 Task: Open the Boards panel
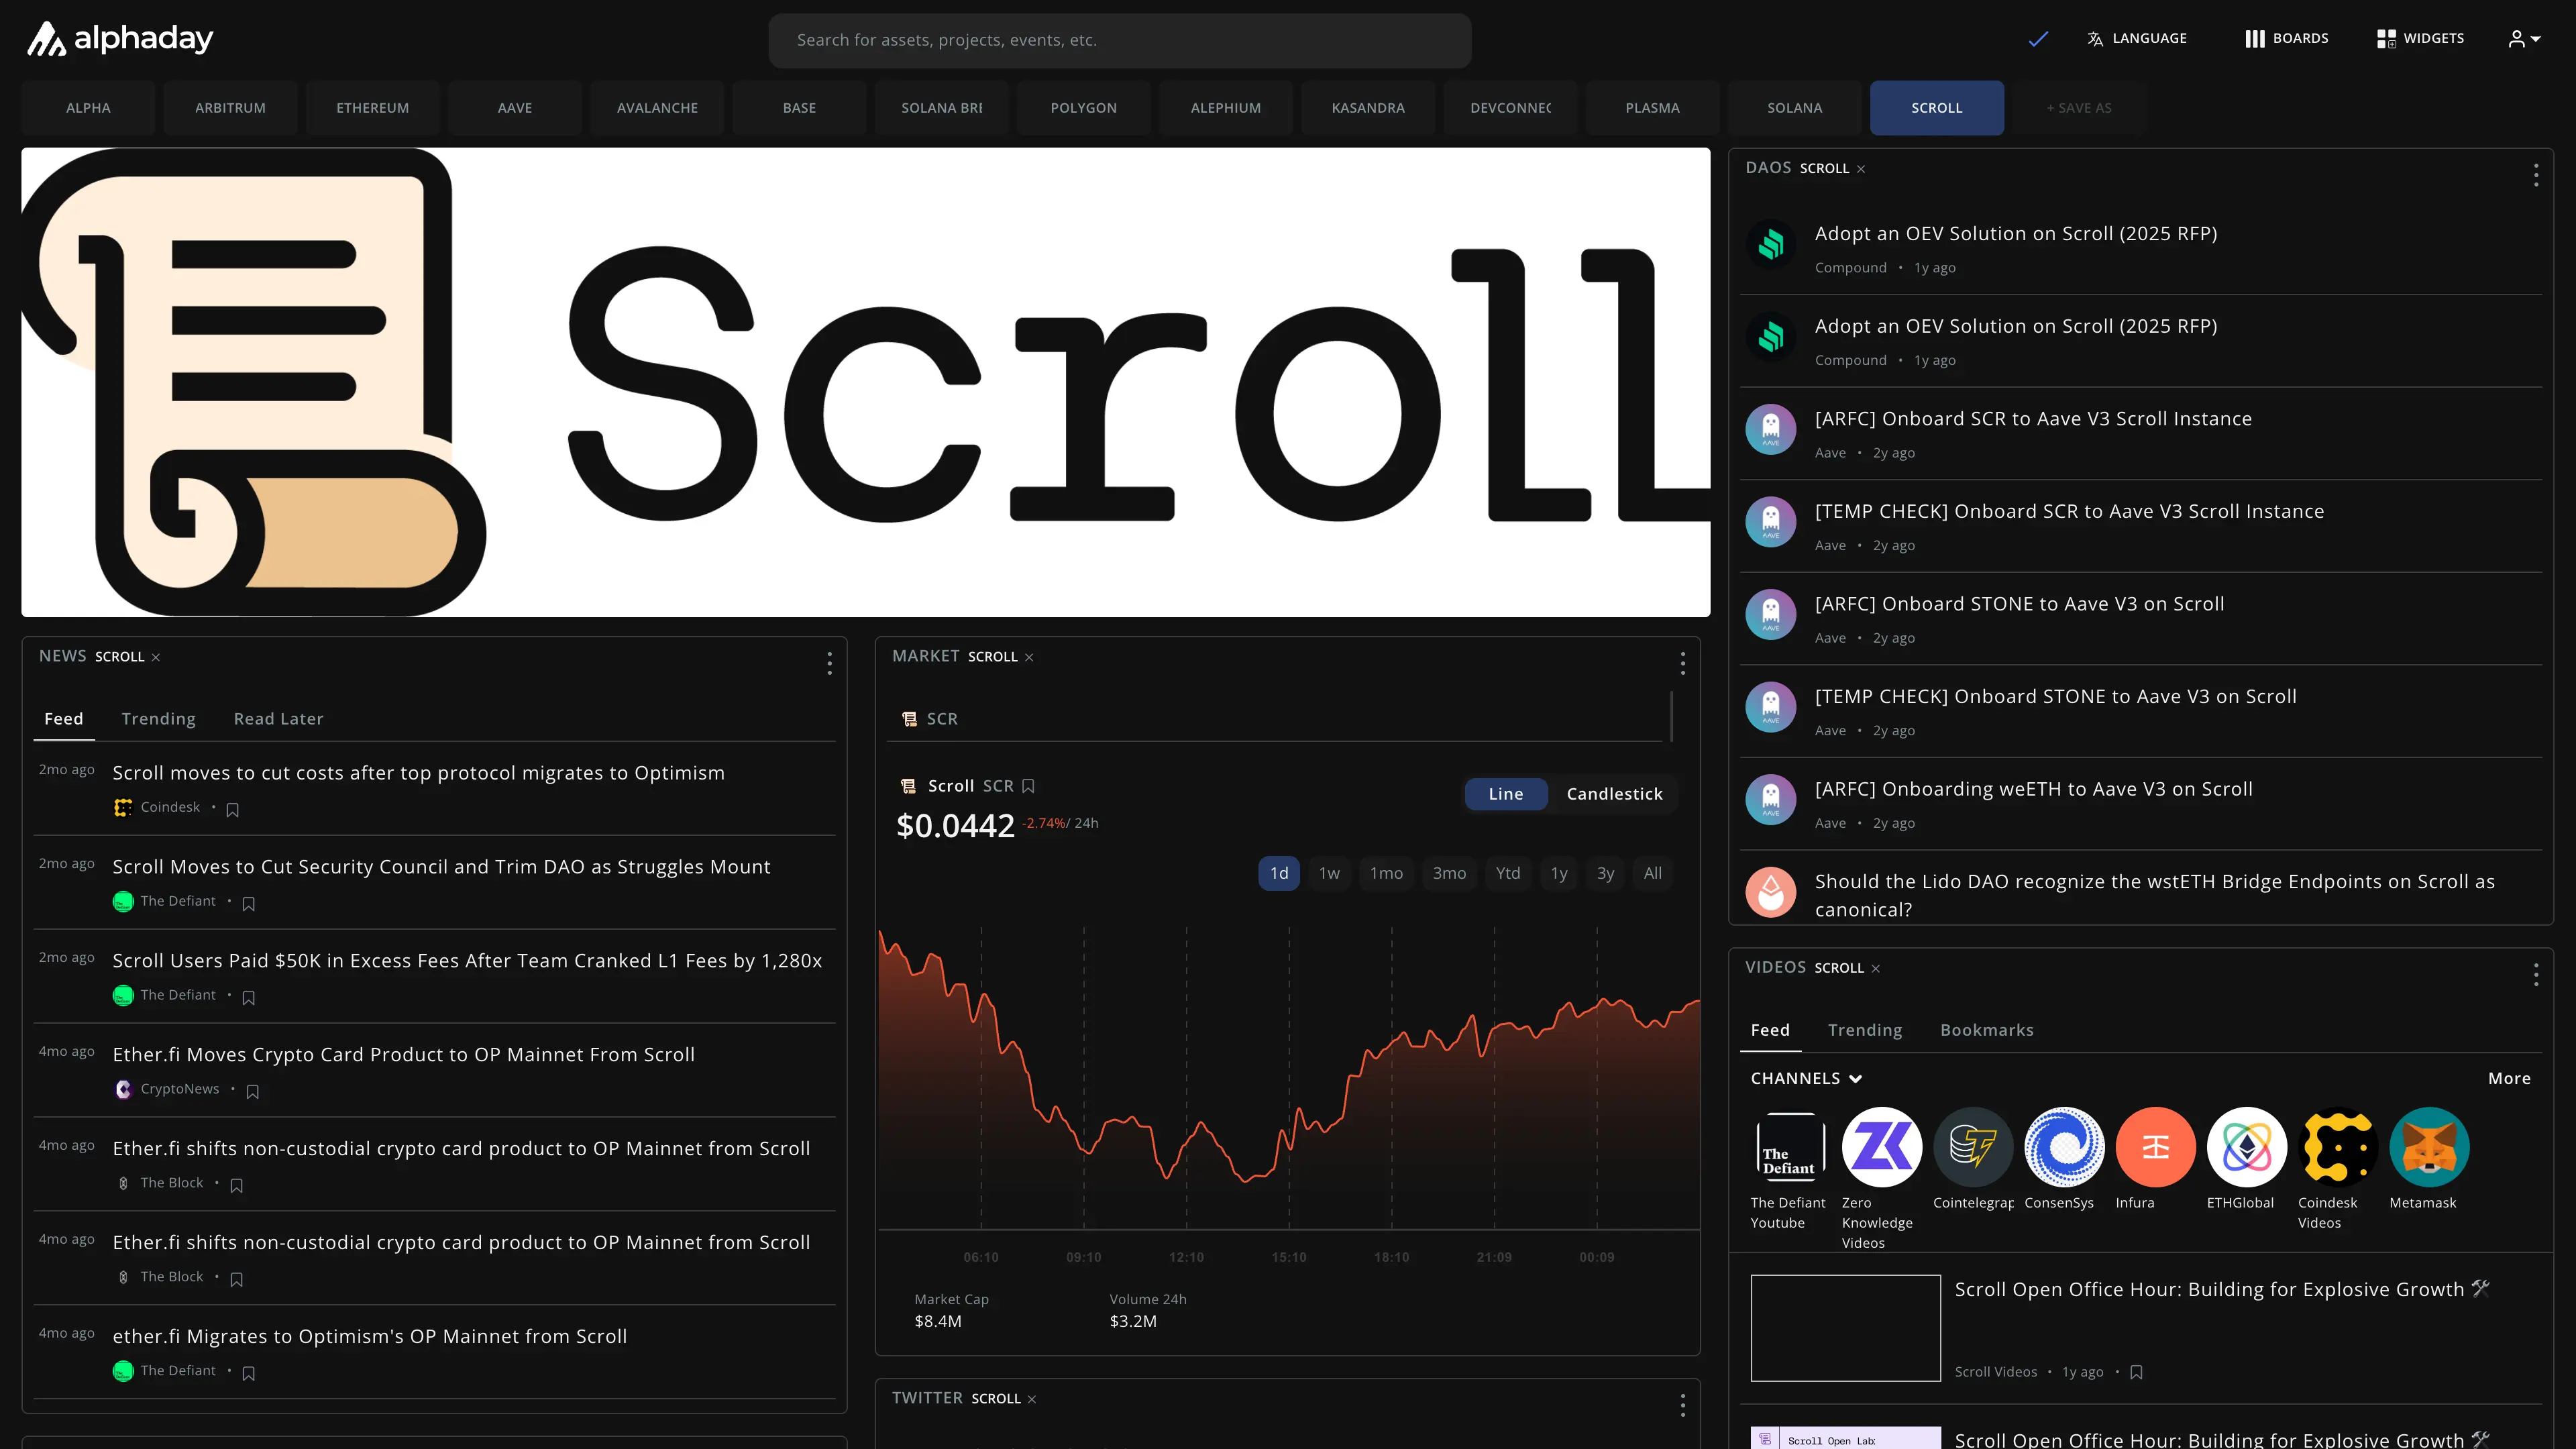coord(2286,39)
